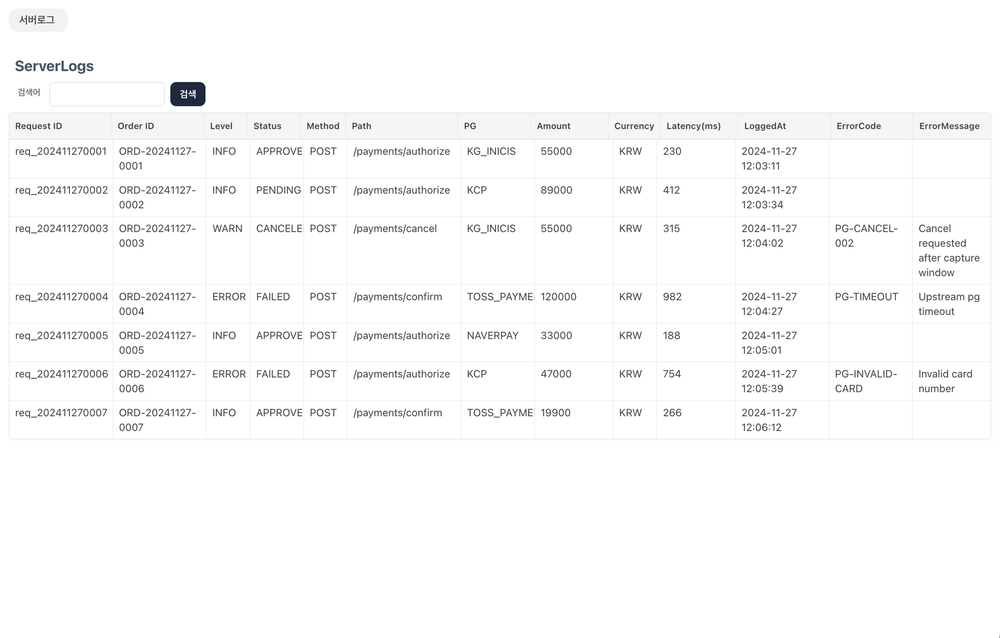Click request ID req_202411270004
This screenshot has height=638, width=1000.
coord(61,297)
